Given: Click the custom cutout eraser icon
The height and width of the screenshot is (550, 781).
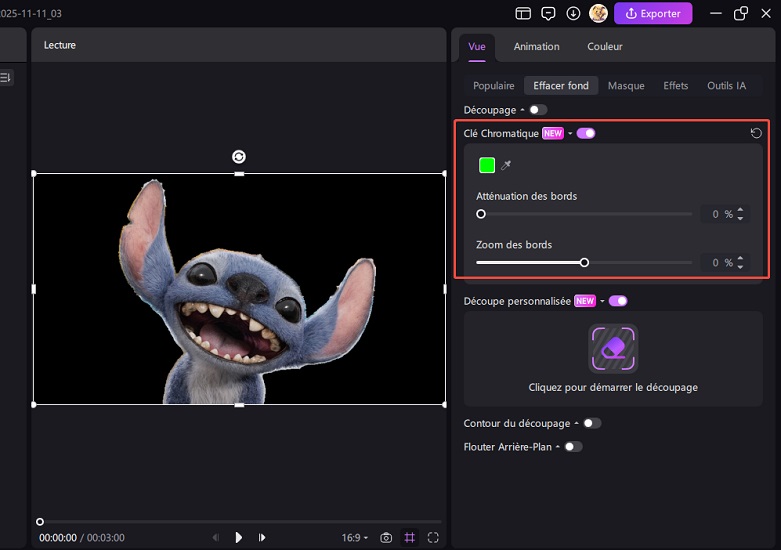Looking at the screenshot, I should 613,349.
